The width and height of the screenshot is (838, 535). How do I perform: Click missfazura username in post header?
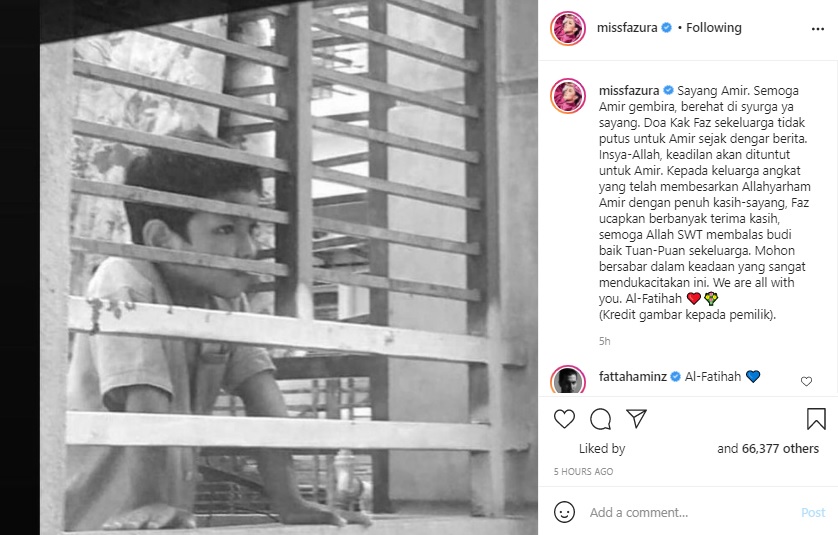pos(627,28)
